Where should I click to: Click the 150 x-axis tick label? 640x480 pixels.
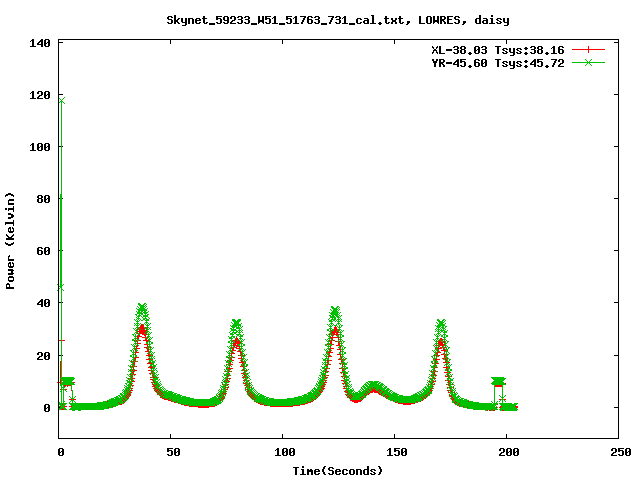[397, 452]
